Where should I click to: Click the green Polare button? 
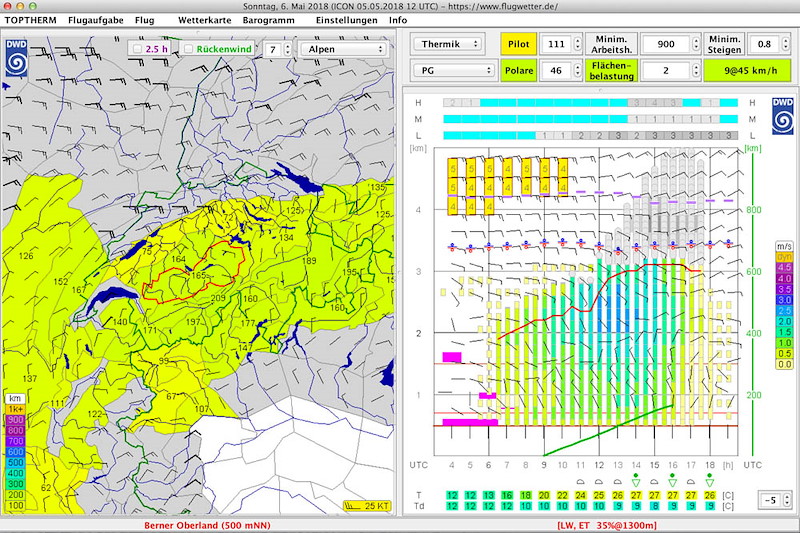pos(518,70)
